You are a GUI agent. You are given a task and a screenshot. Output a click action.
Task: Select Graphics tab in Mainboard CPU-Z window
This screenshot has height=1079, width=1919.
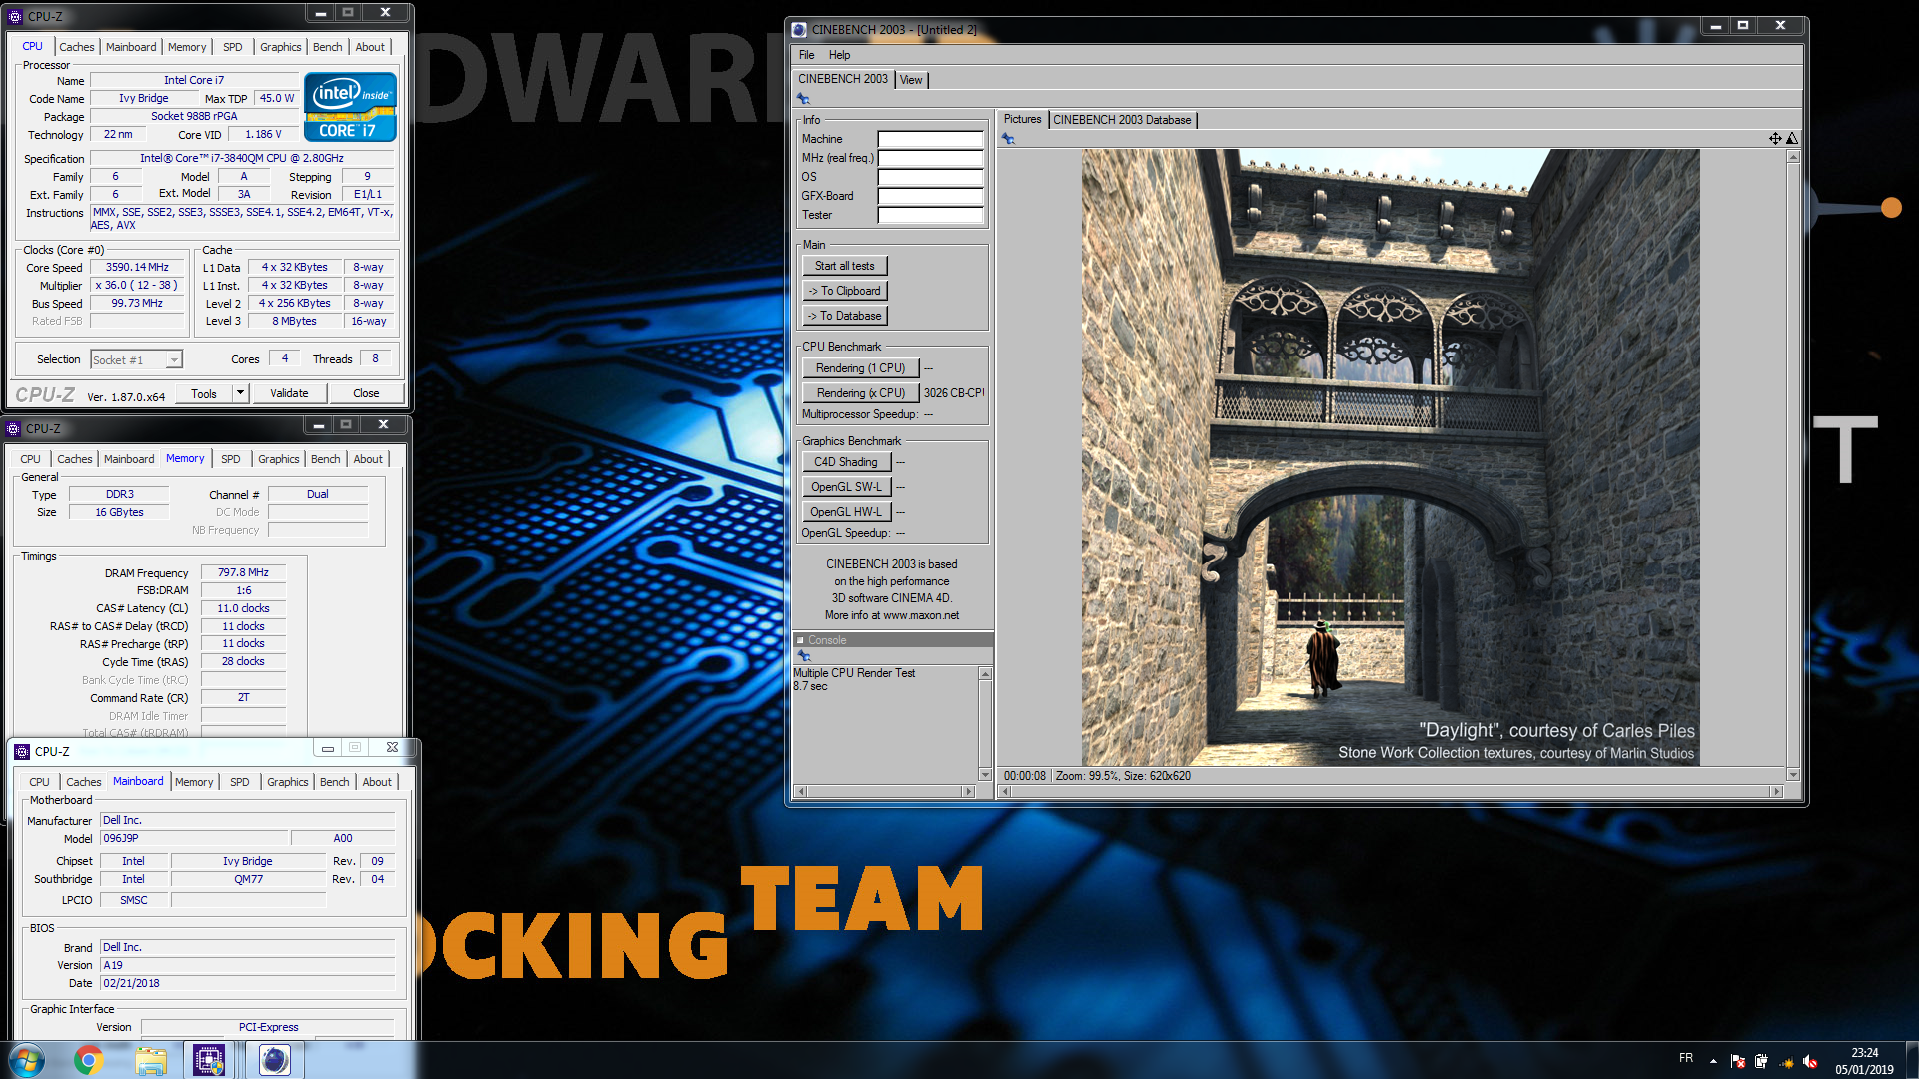pyautogui.click(x=287, y=782)
